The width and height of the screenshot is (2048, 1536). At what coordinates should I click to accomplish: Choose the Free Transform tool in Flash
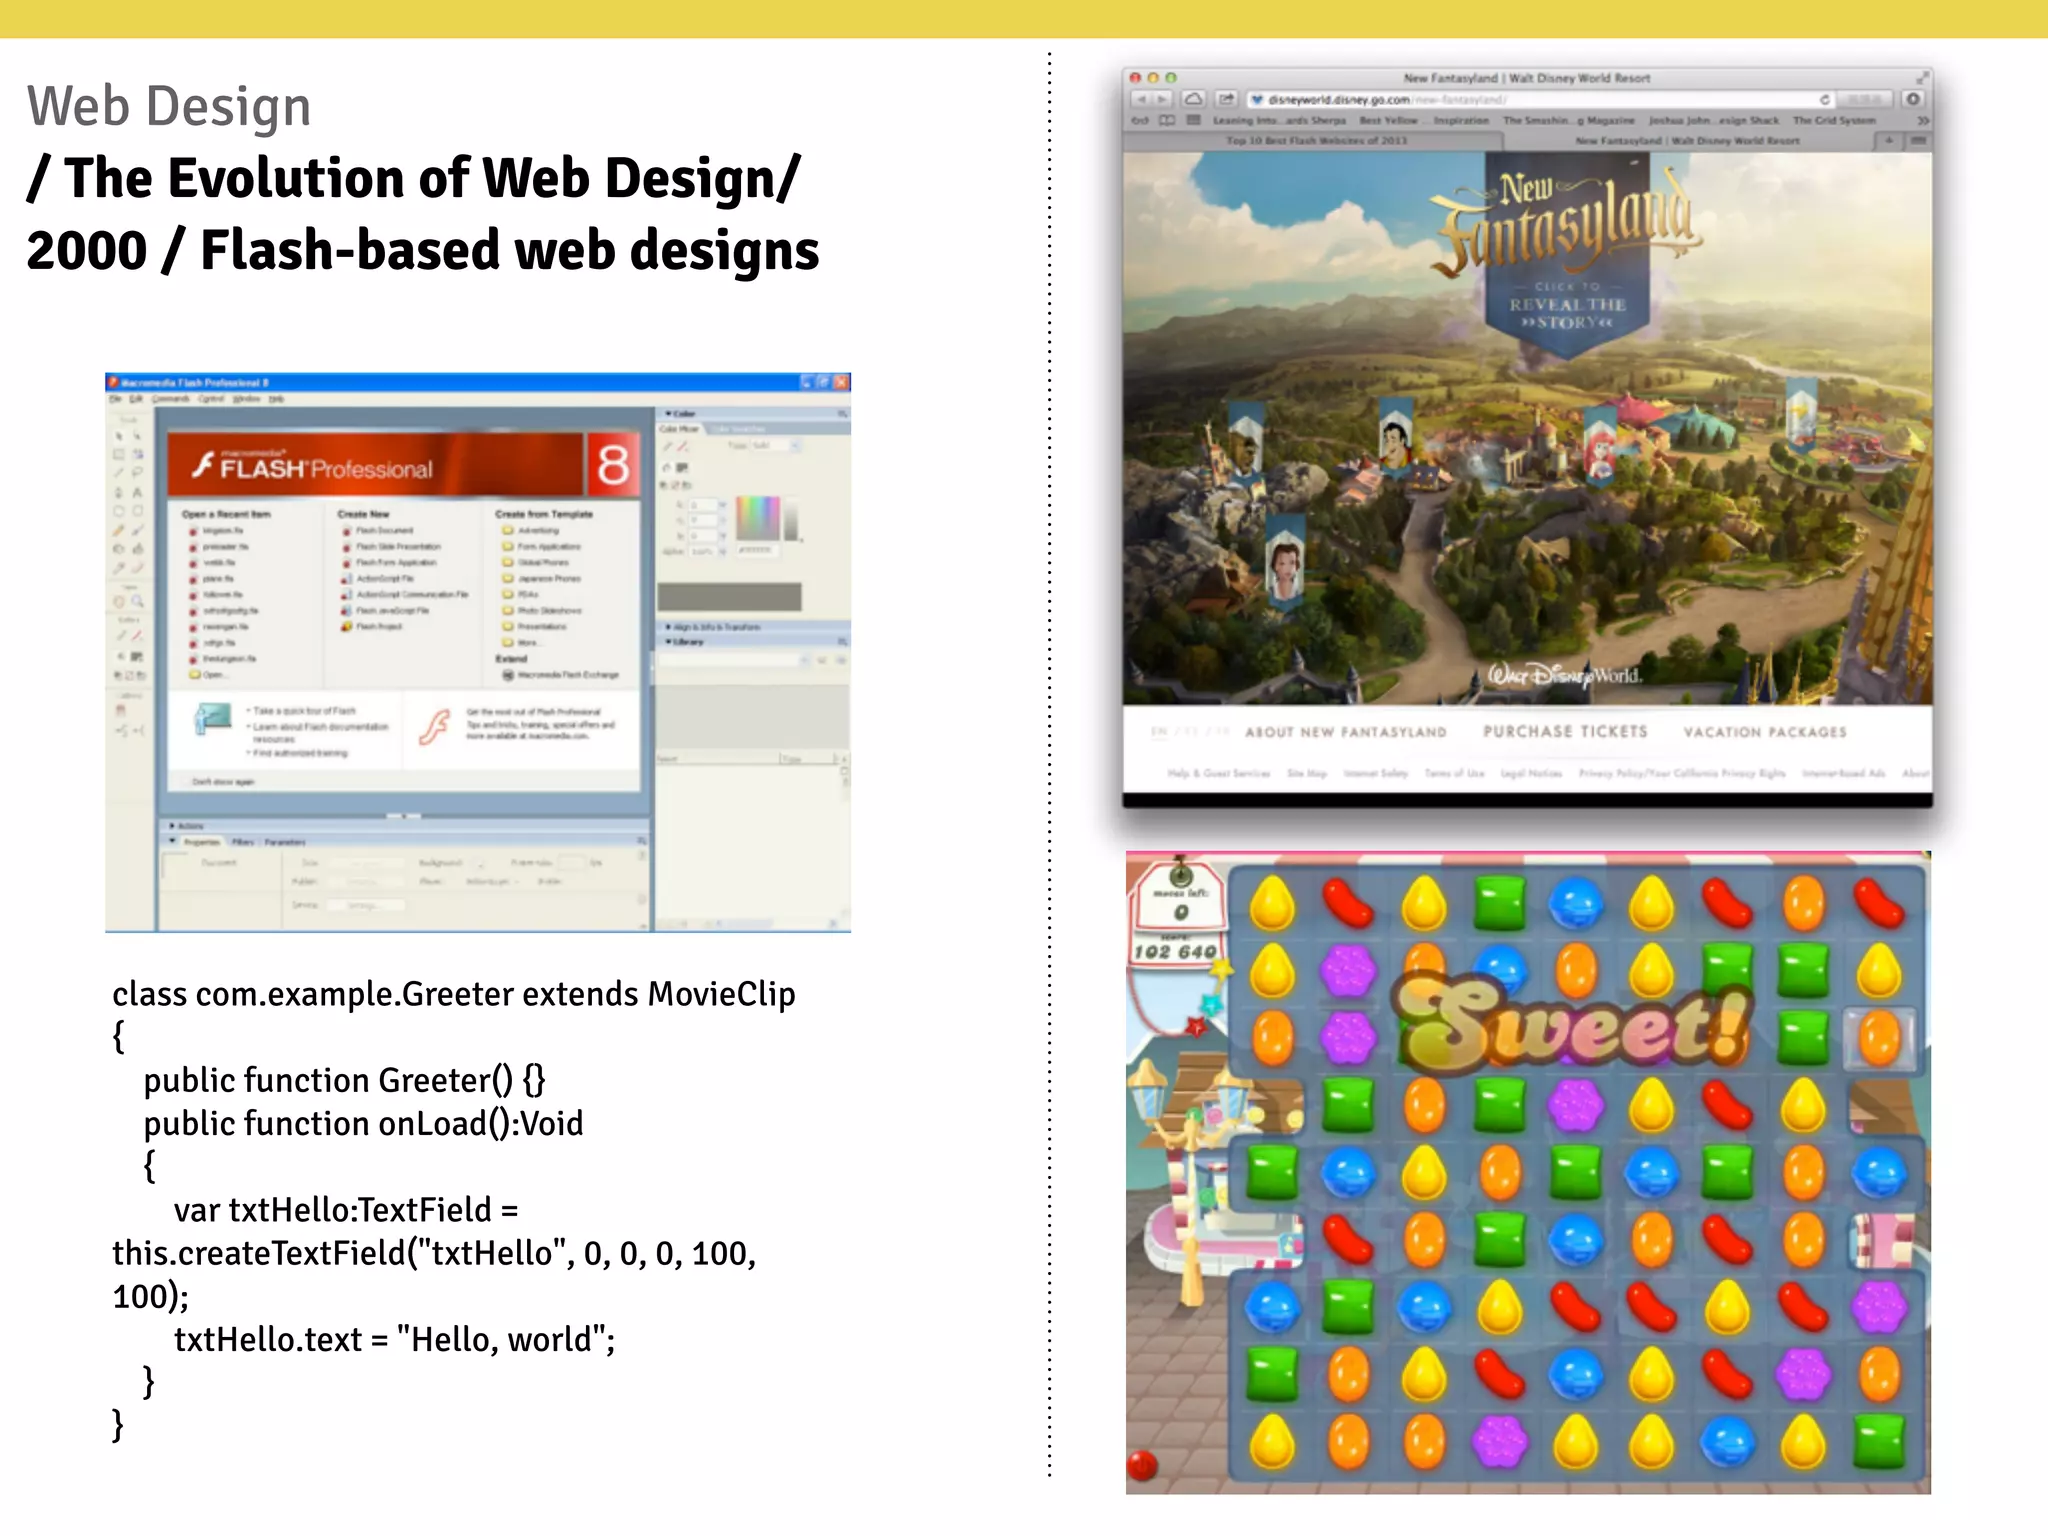pos(119,454)
